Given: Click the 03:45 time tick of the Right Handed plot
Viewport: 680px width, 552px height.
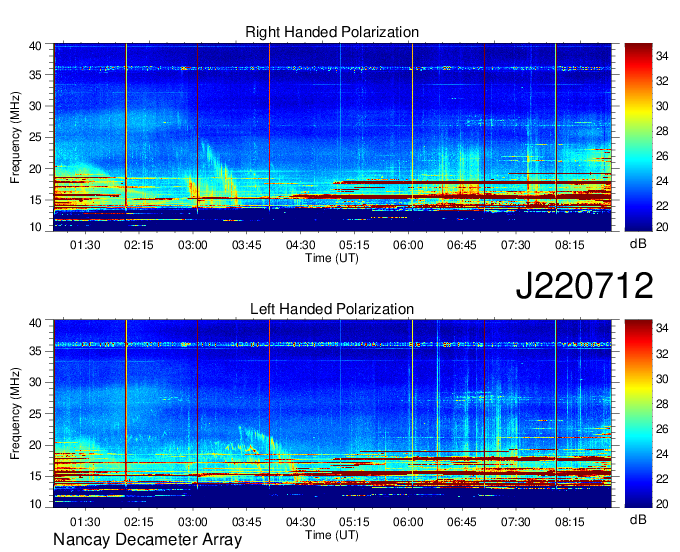Looking at the screenshot, I should click(246, 245).
